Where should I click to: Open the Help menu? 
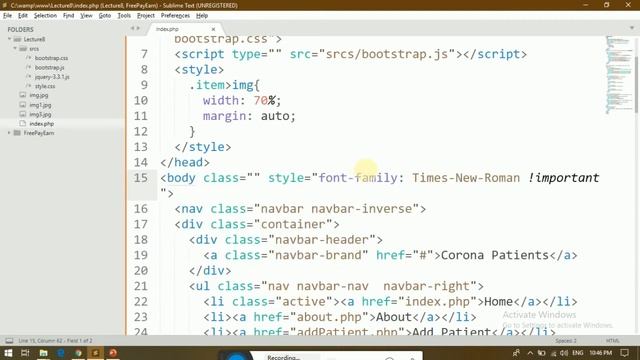pos(202,16)
